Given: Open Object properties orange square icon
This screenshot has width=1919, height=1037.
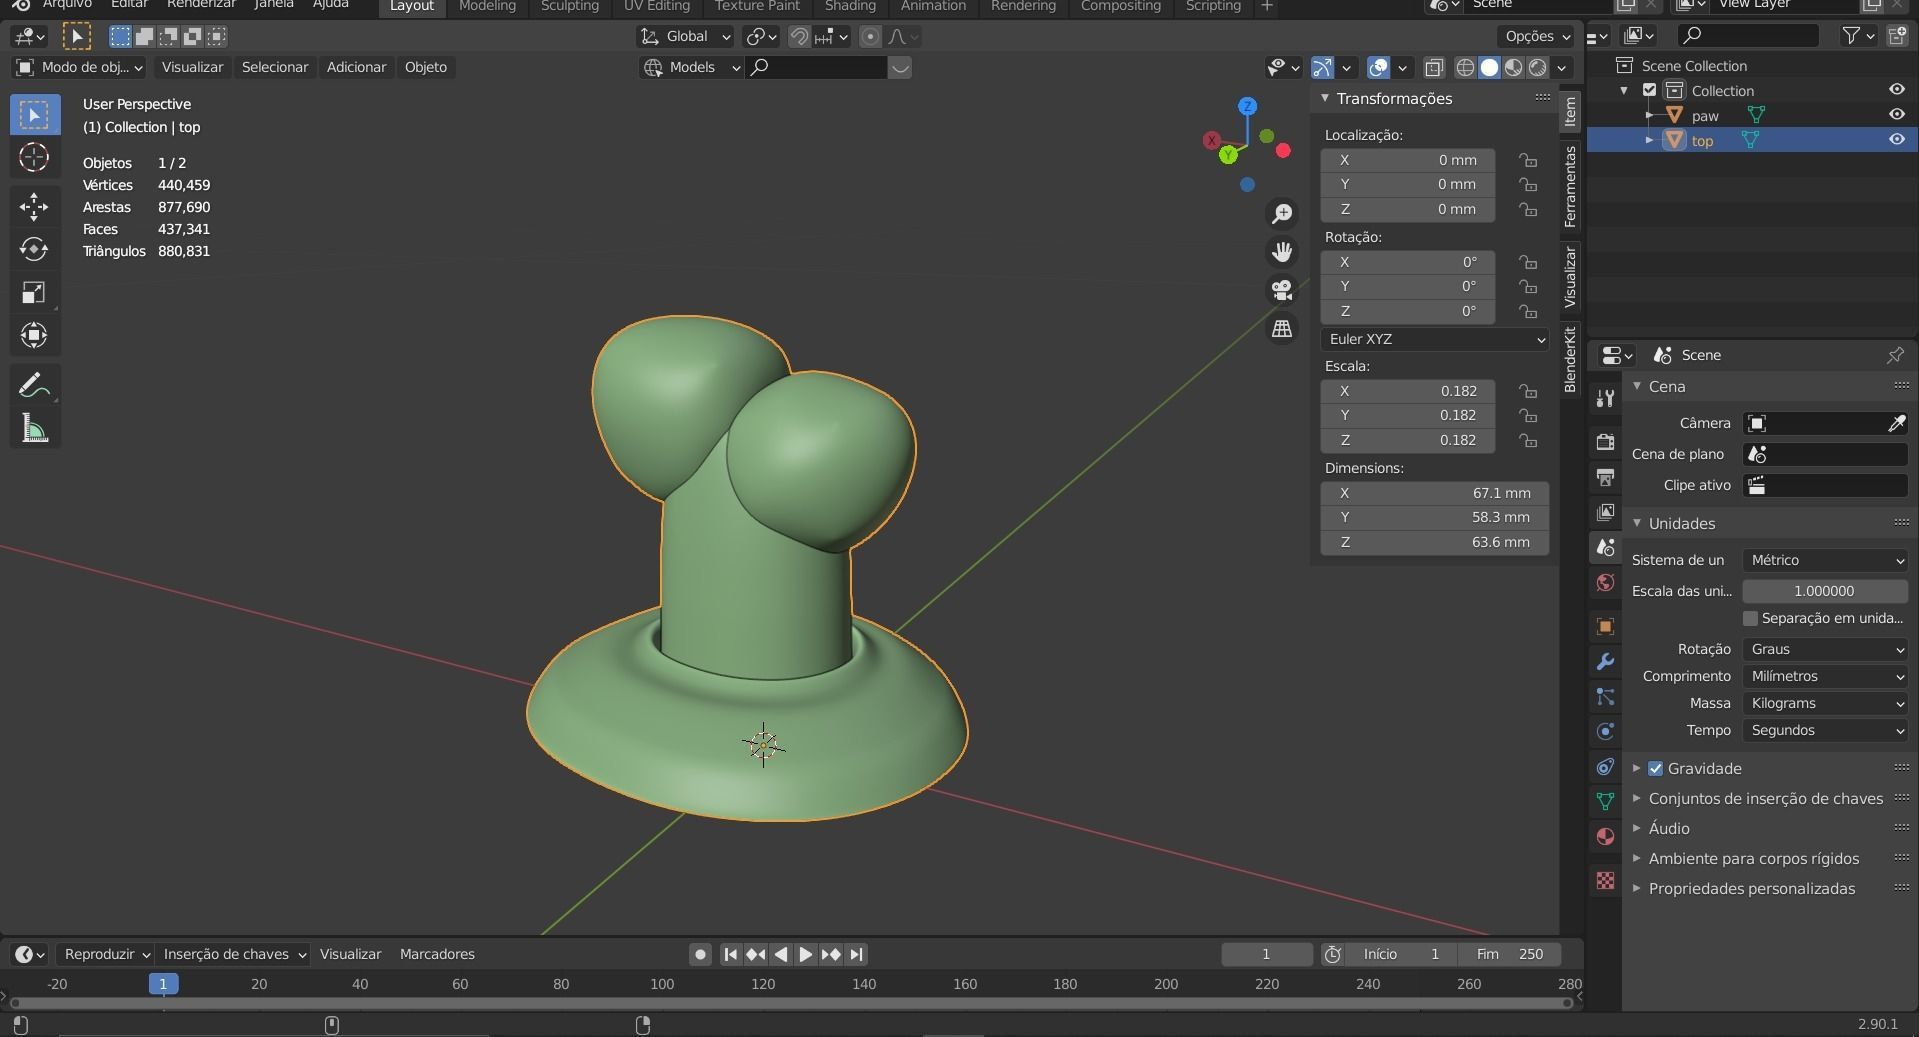Looking at the screenshot, I should [x=1605, y=626].
